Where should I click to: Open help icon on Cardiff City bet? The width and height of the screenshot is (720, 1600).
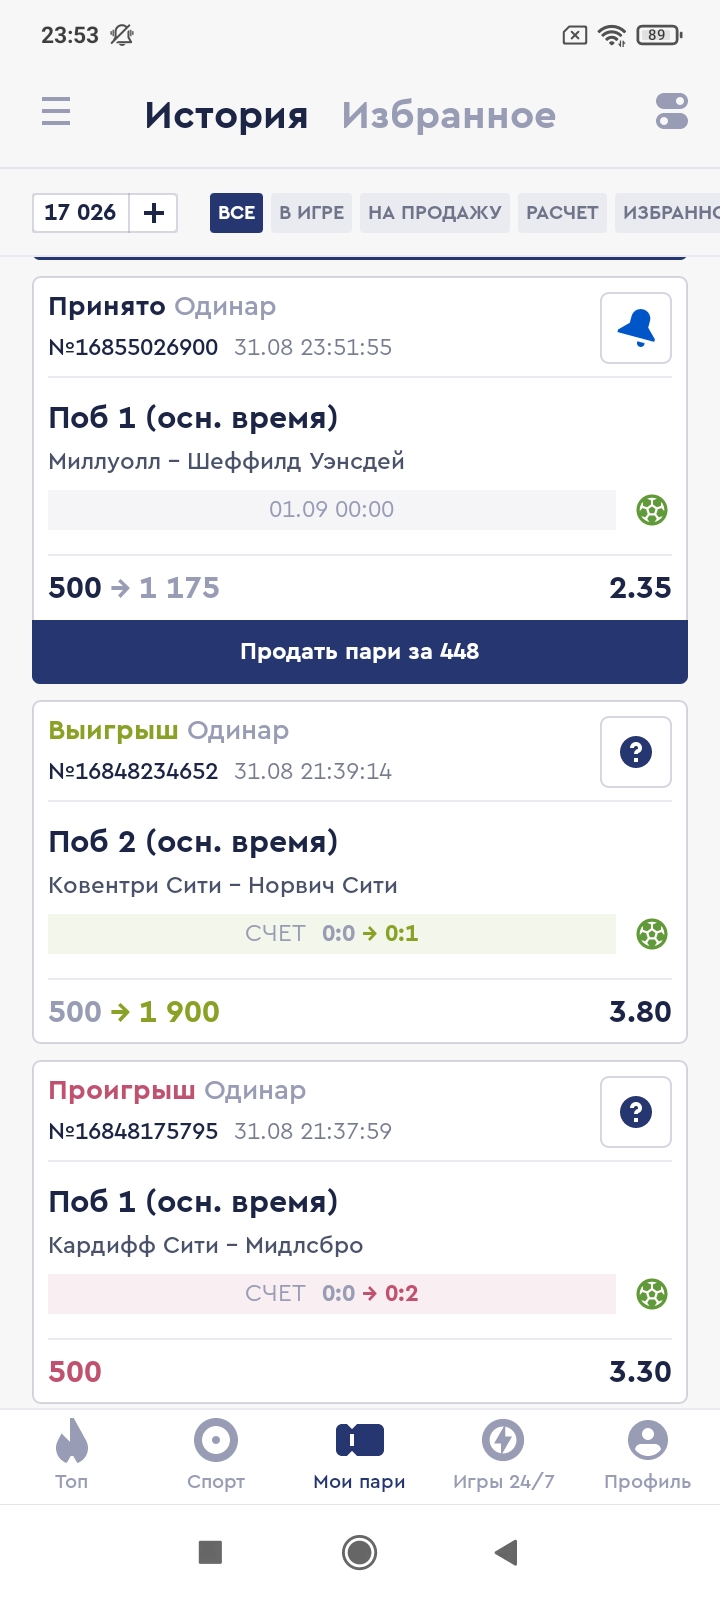(x=636, y=1112)
